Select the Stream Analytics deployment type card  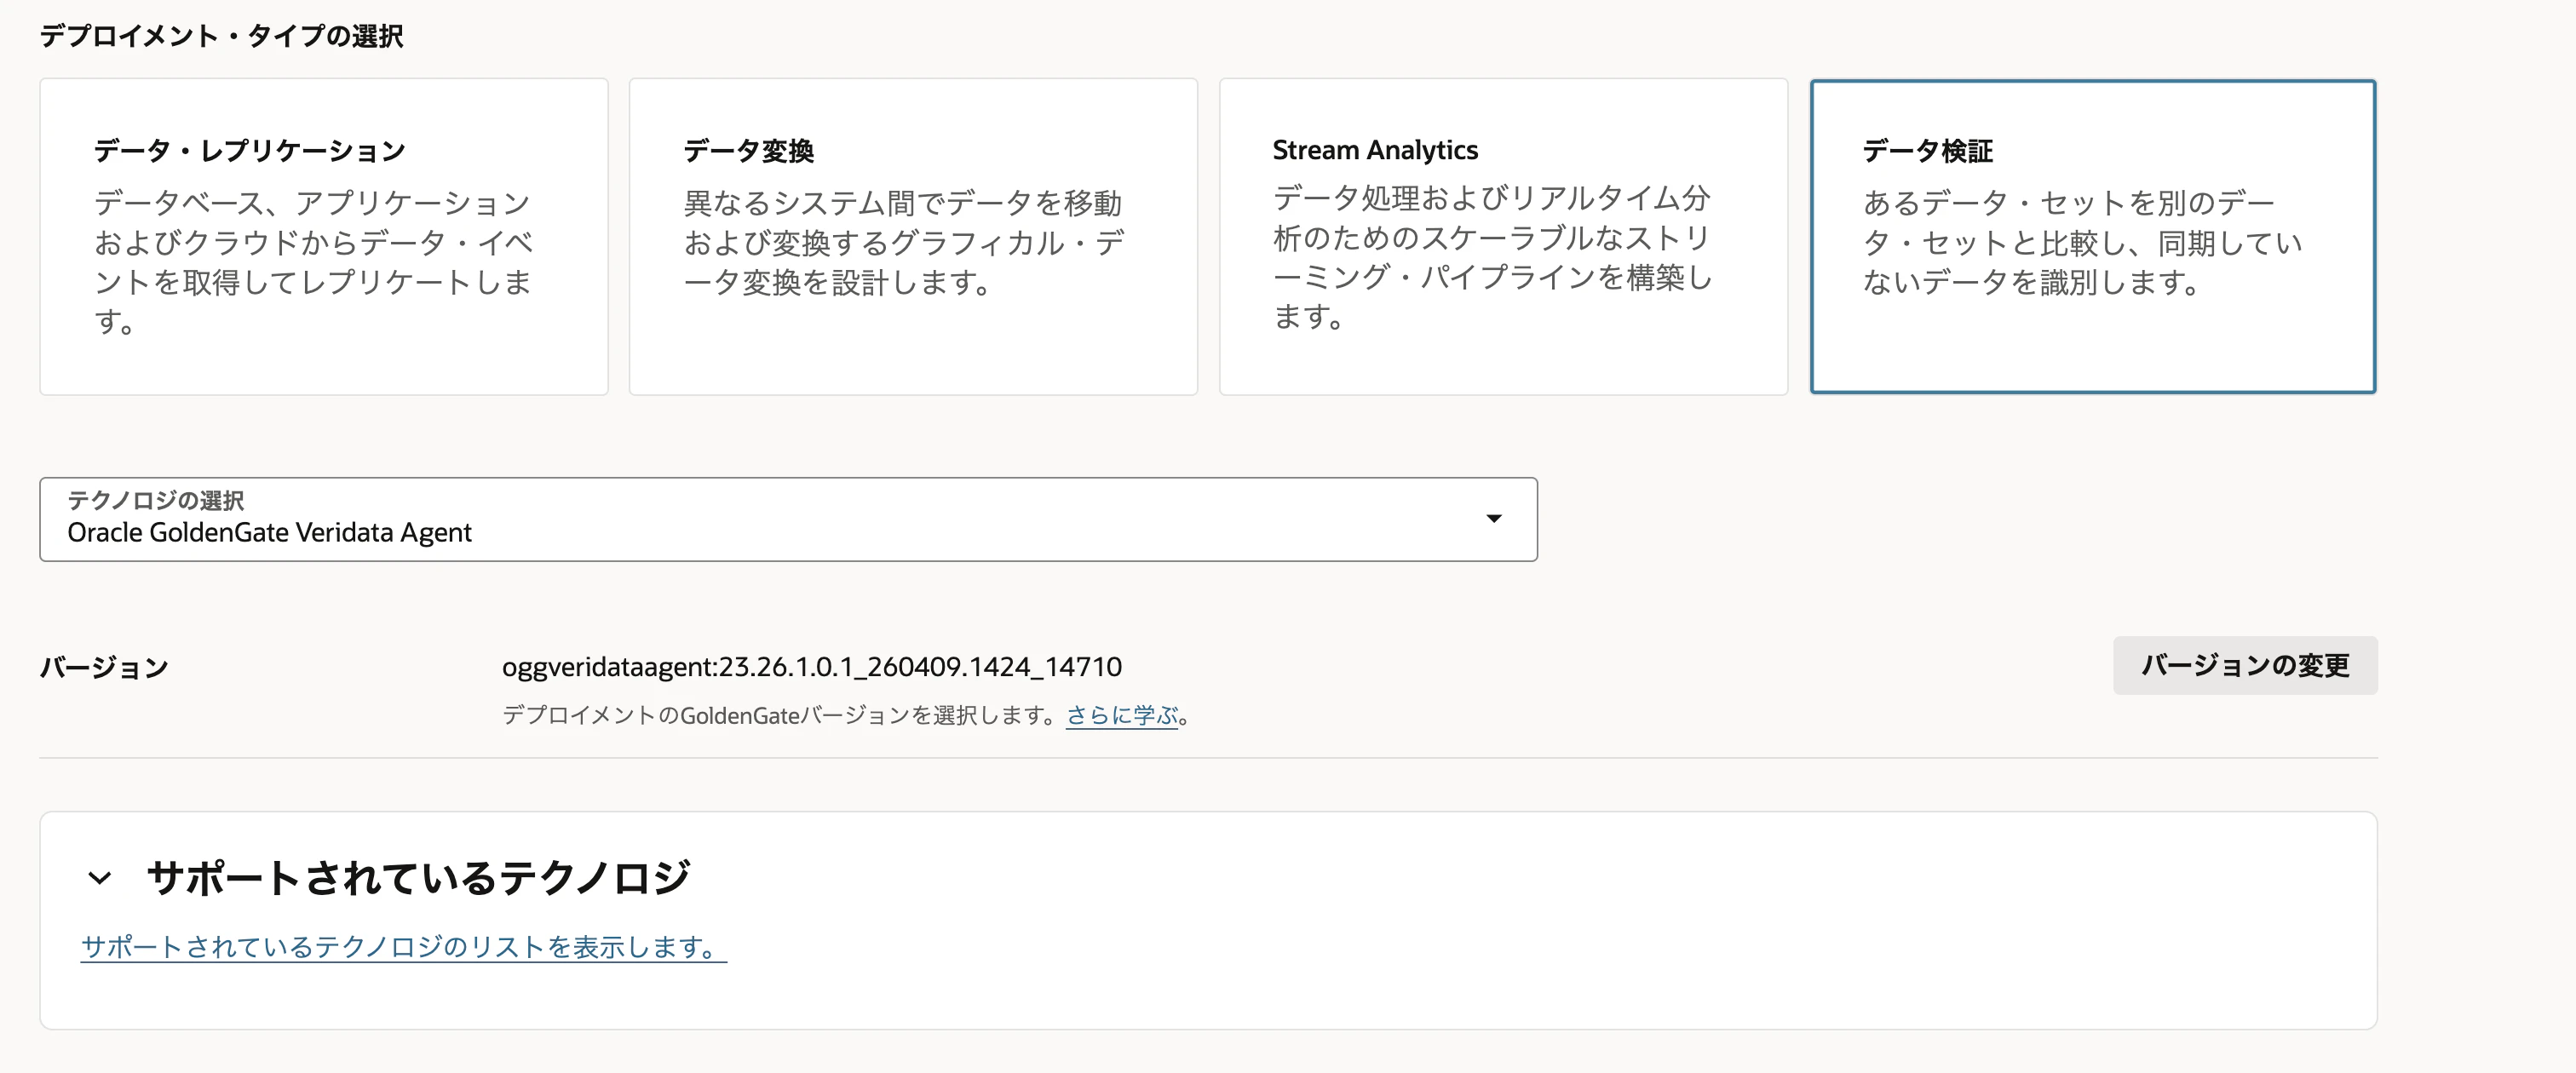click(1503, 237)
